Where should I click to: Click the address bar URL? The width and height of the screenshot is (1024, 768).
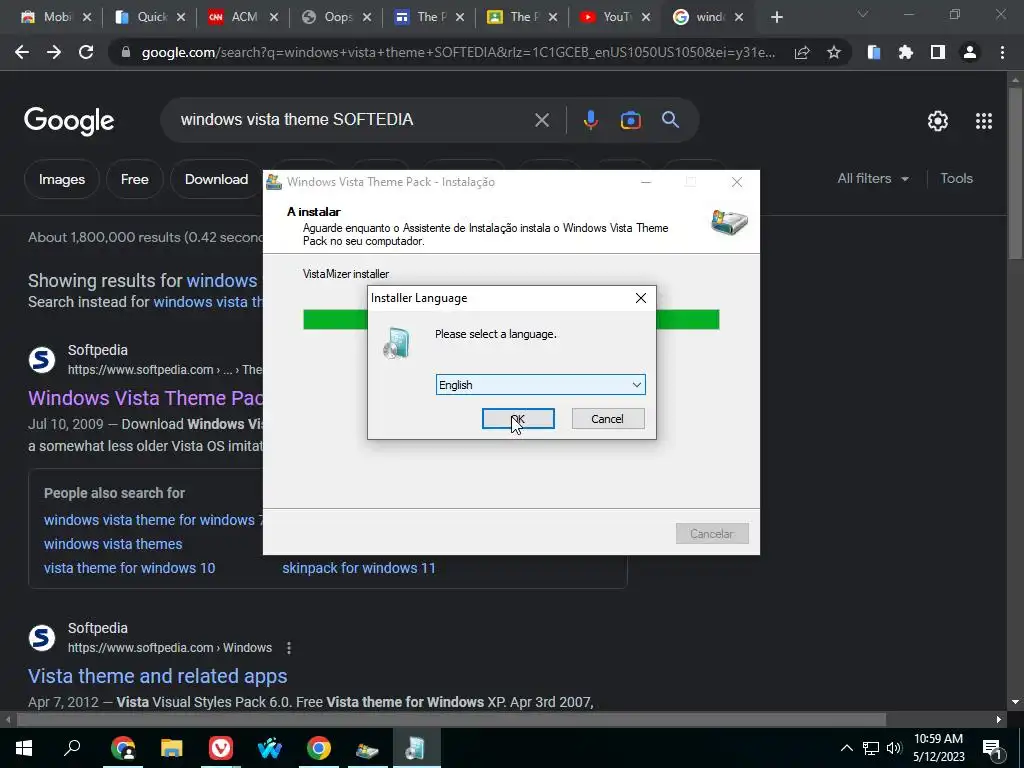458,52
